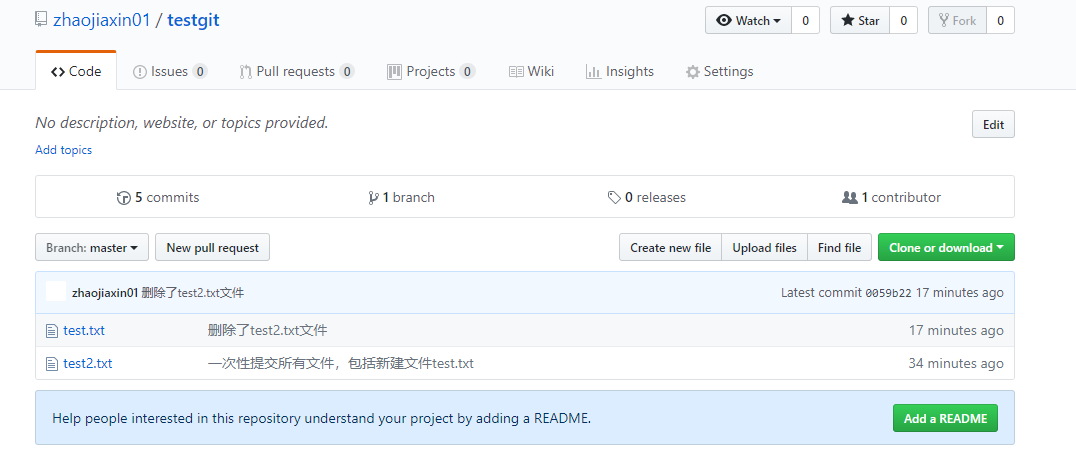Click the repository book icon beside zhaojiaxin01

(x=42, y=21)
